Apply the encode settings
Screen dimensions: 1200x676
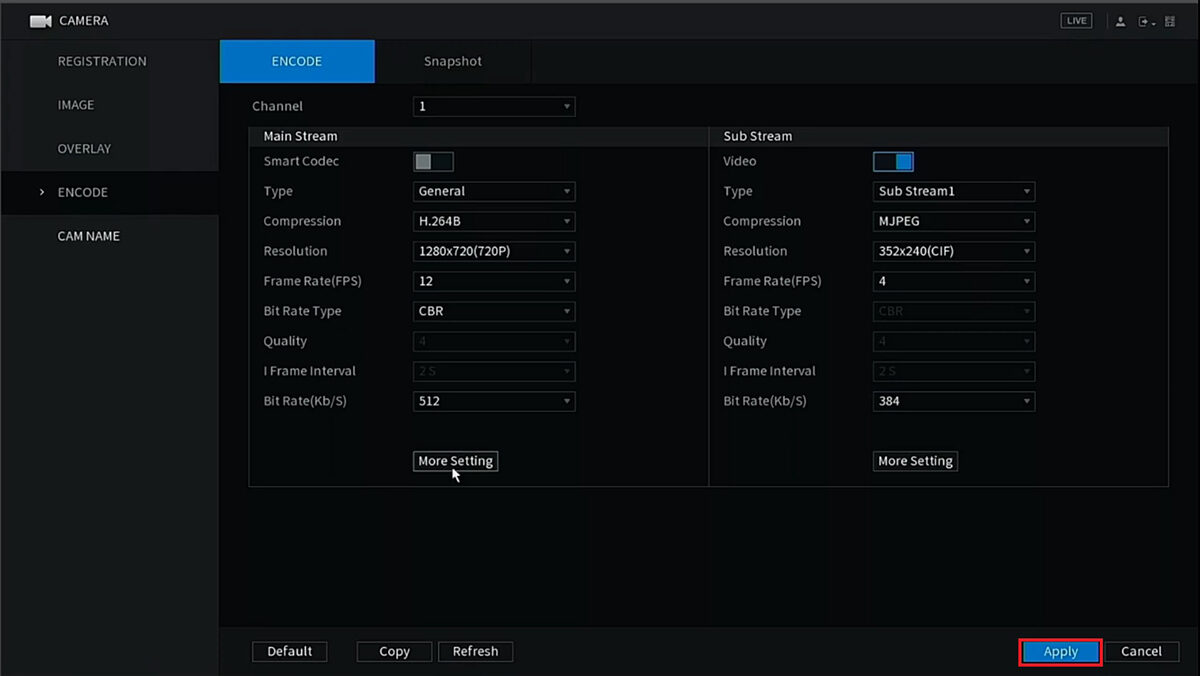click(1060, 651)
